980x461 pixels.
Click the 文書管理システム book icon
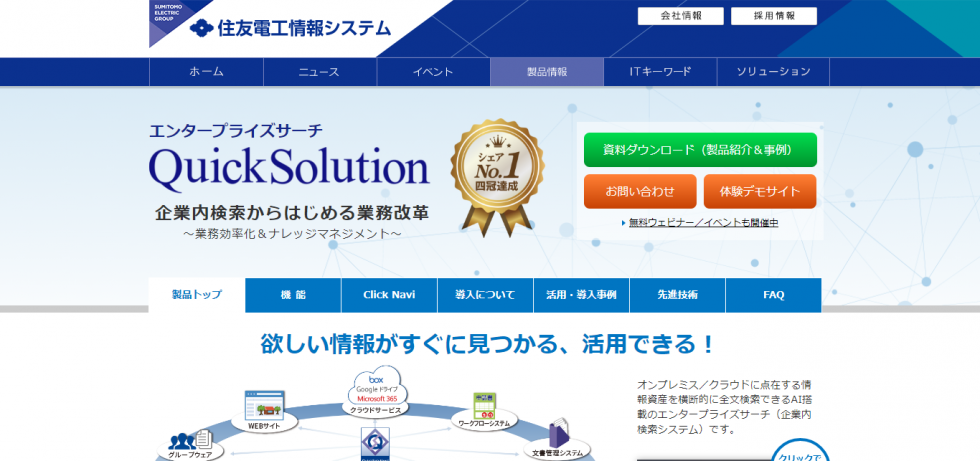560,435
